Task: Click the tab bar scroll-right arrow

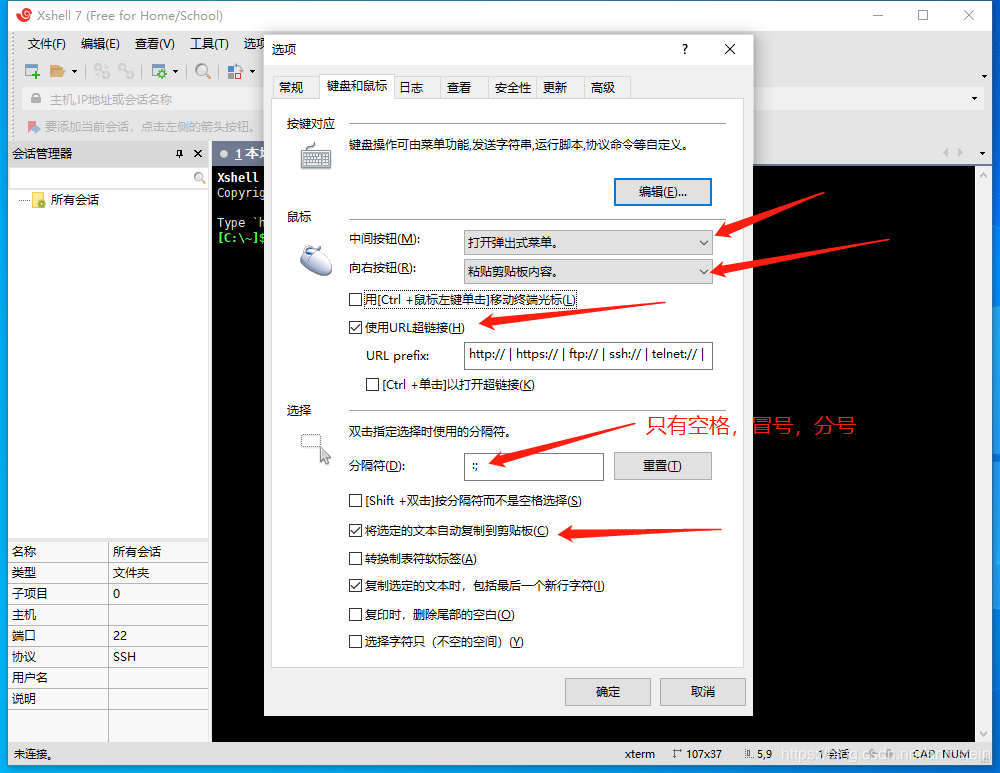Action: 960,153
